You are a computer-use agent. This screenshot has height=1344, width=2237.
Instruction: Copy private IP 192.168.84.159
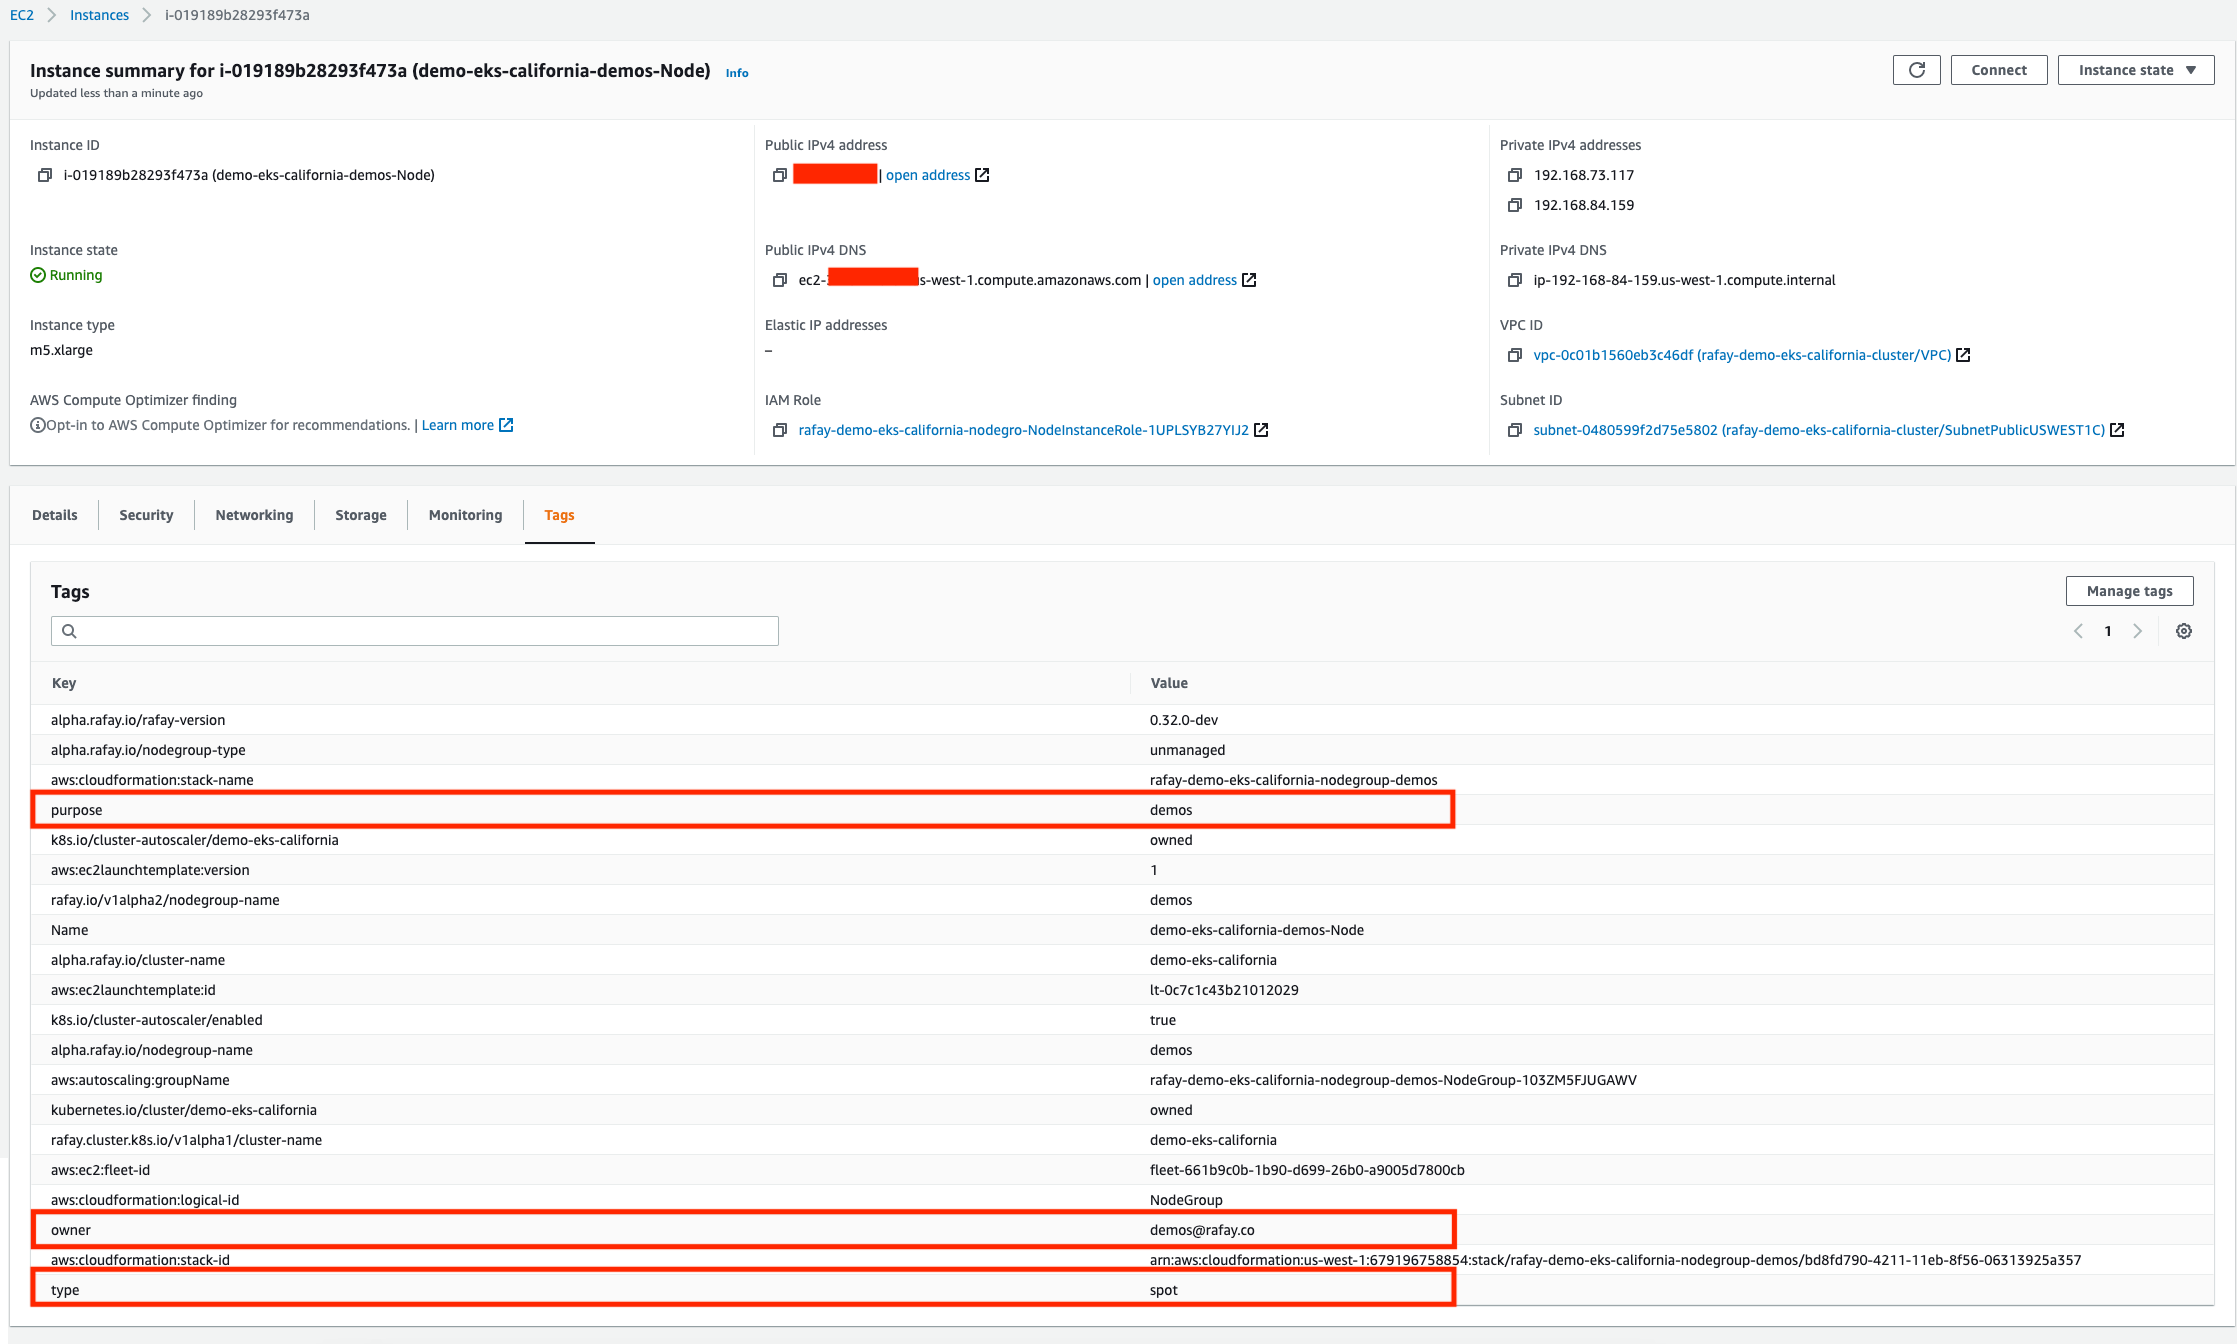(1514, 205)
